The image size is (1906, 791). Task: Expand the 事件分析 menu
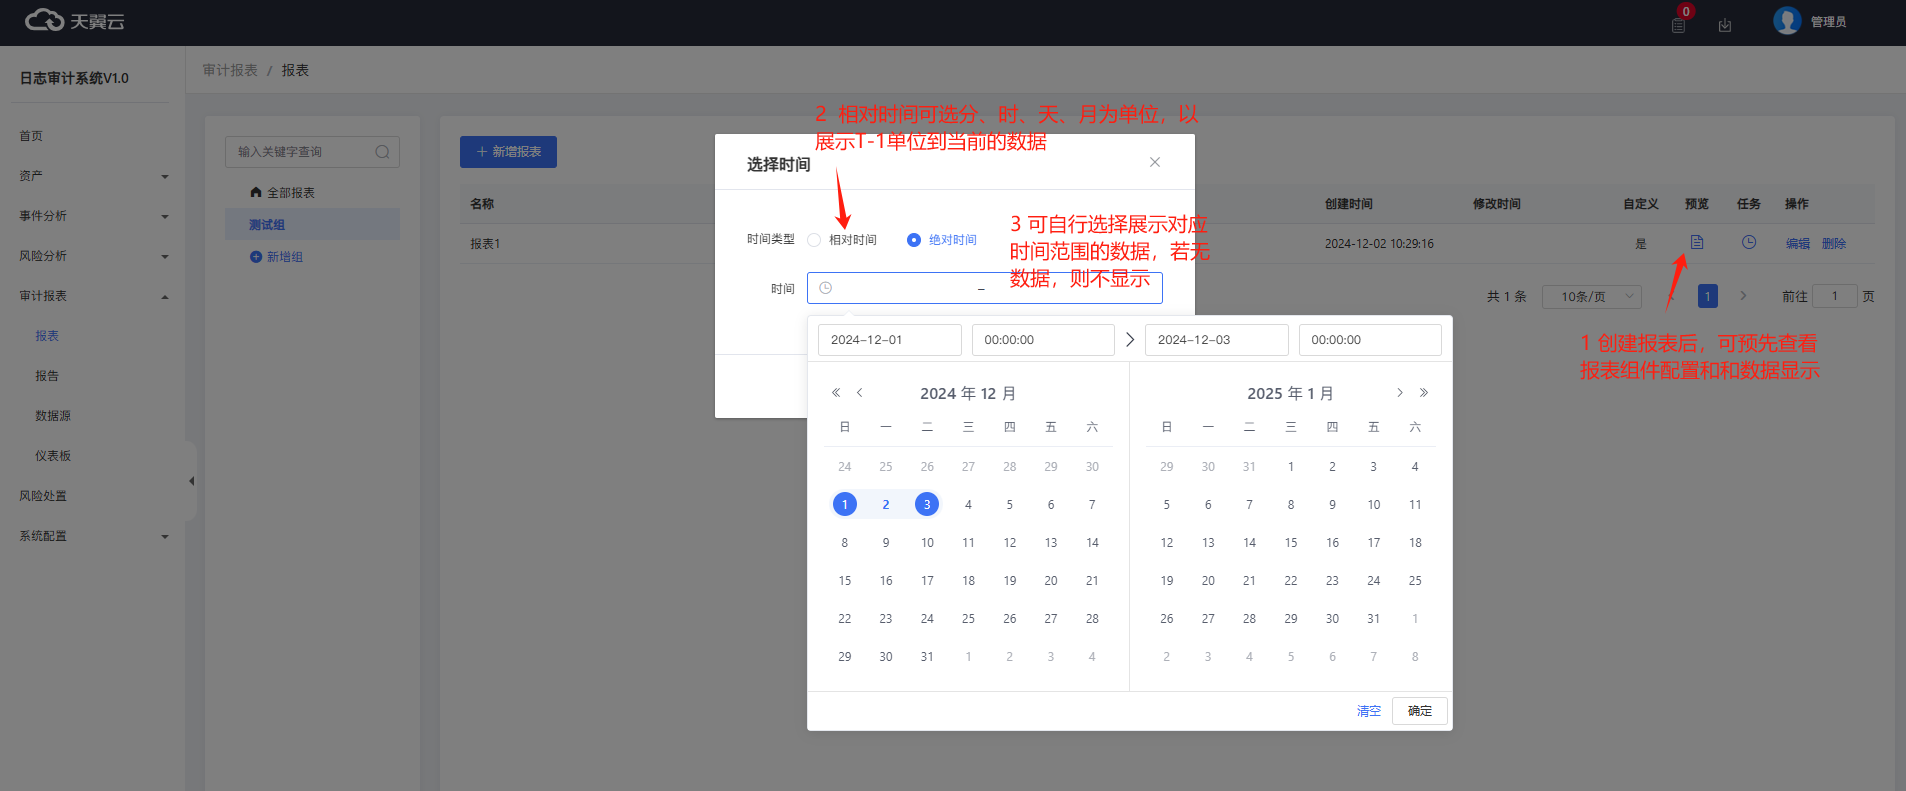(92, 216)
